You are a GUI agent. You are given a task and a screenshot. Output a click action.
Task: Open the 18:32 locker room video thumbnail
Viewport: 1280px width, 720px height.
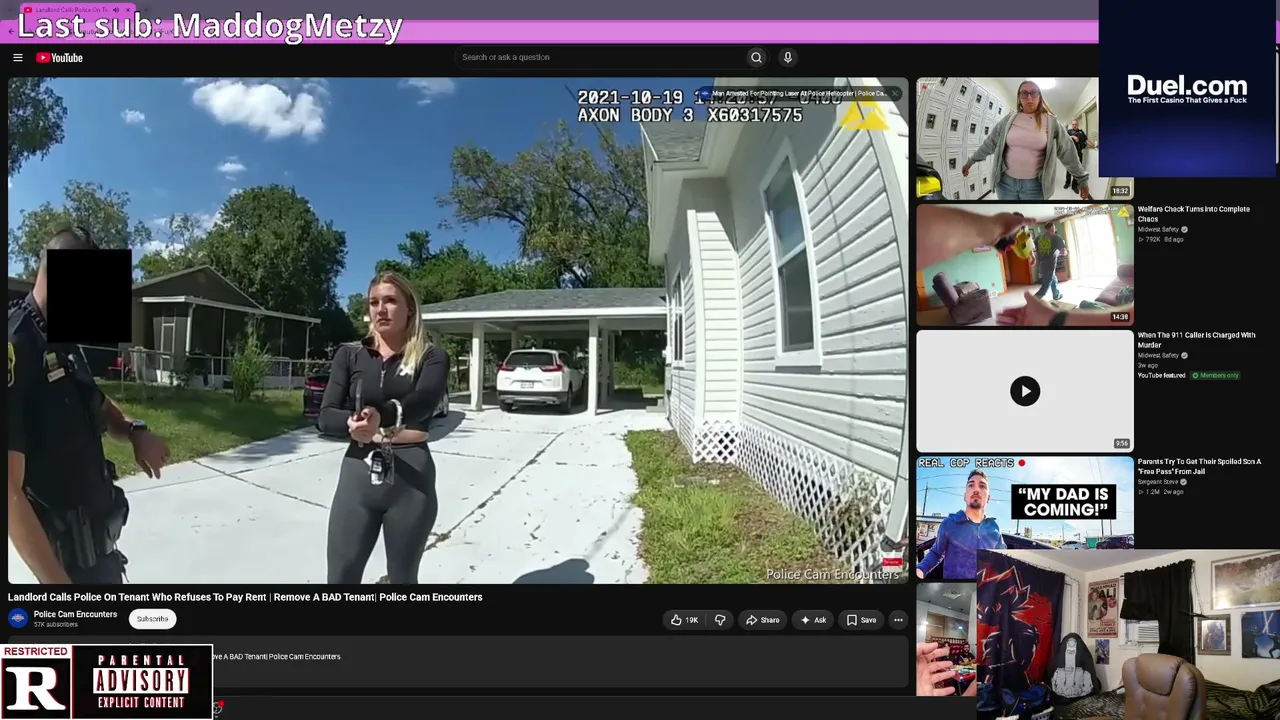(1024, 139)
